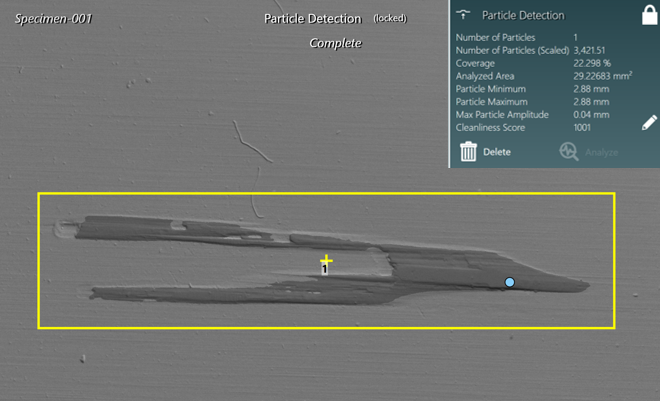Viewport: 660px width, 401px height.
Task: Click the scaled value 3,421.51
Action: pos(589,50)
